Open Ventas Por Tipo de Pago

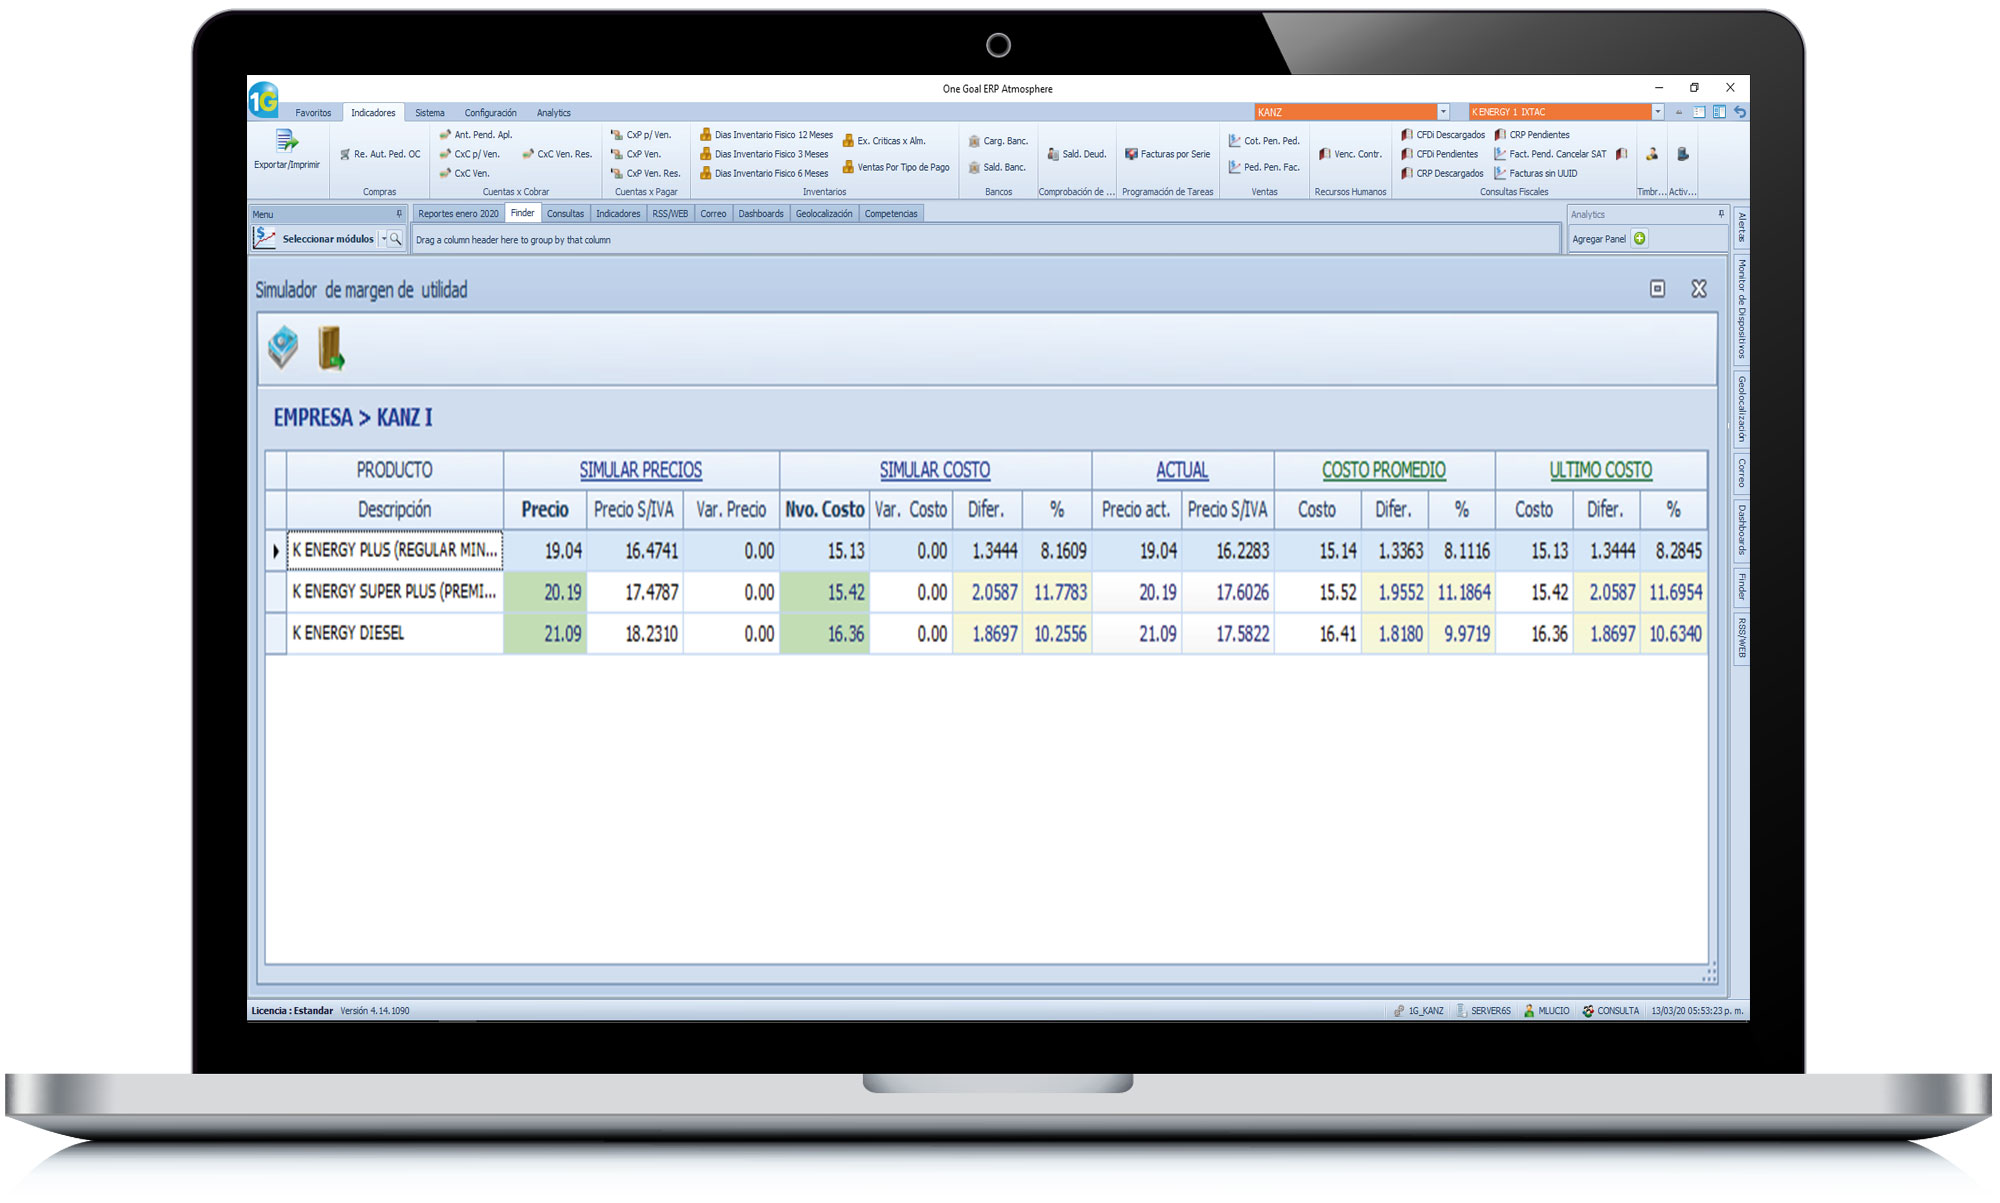[896, 167]
